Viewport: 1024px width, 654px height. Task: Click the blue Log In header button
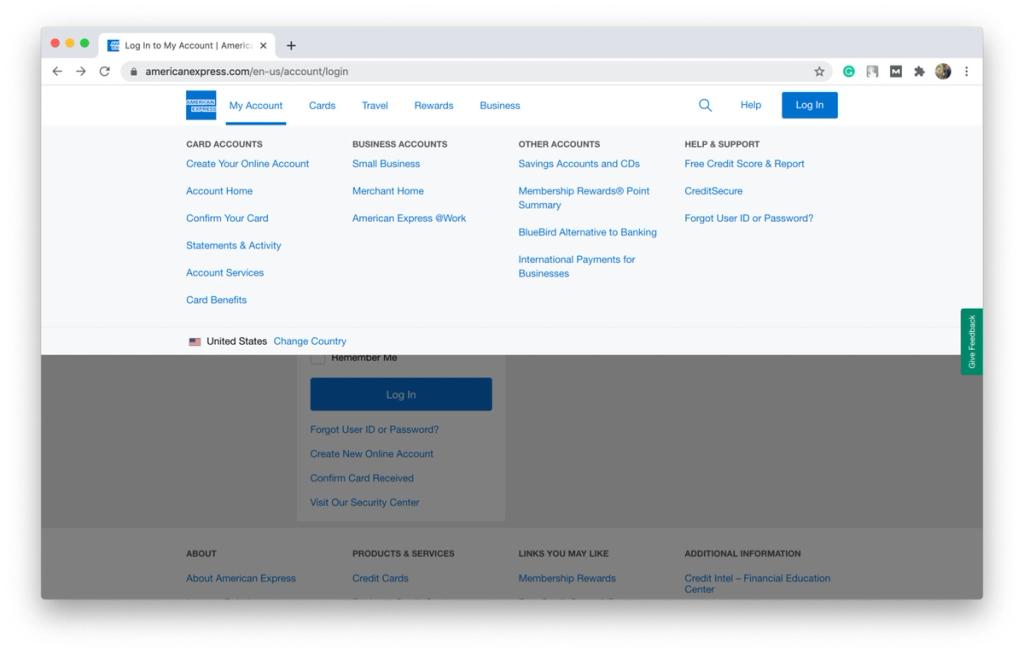pos(809,105)
